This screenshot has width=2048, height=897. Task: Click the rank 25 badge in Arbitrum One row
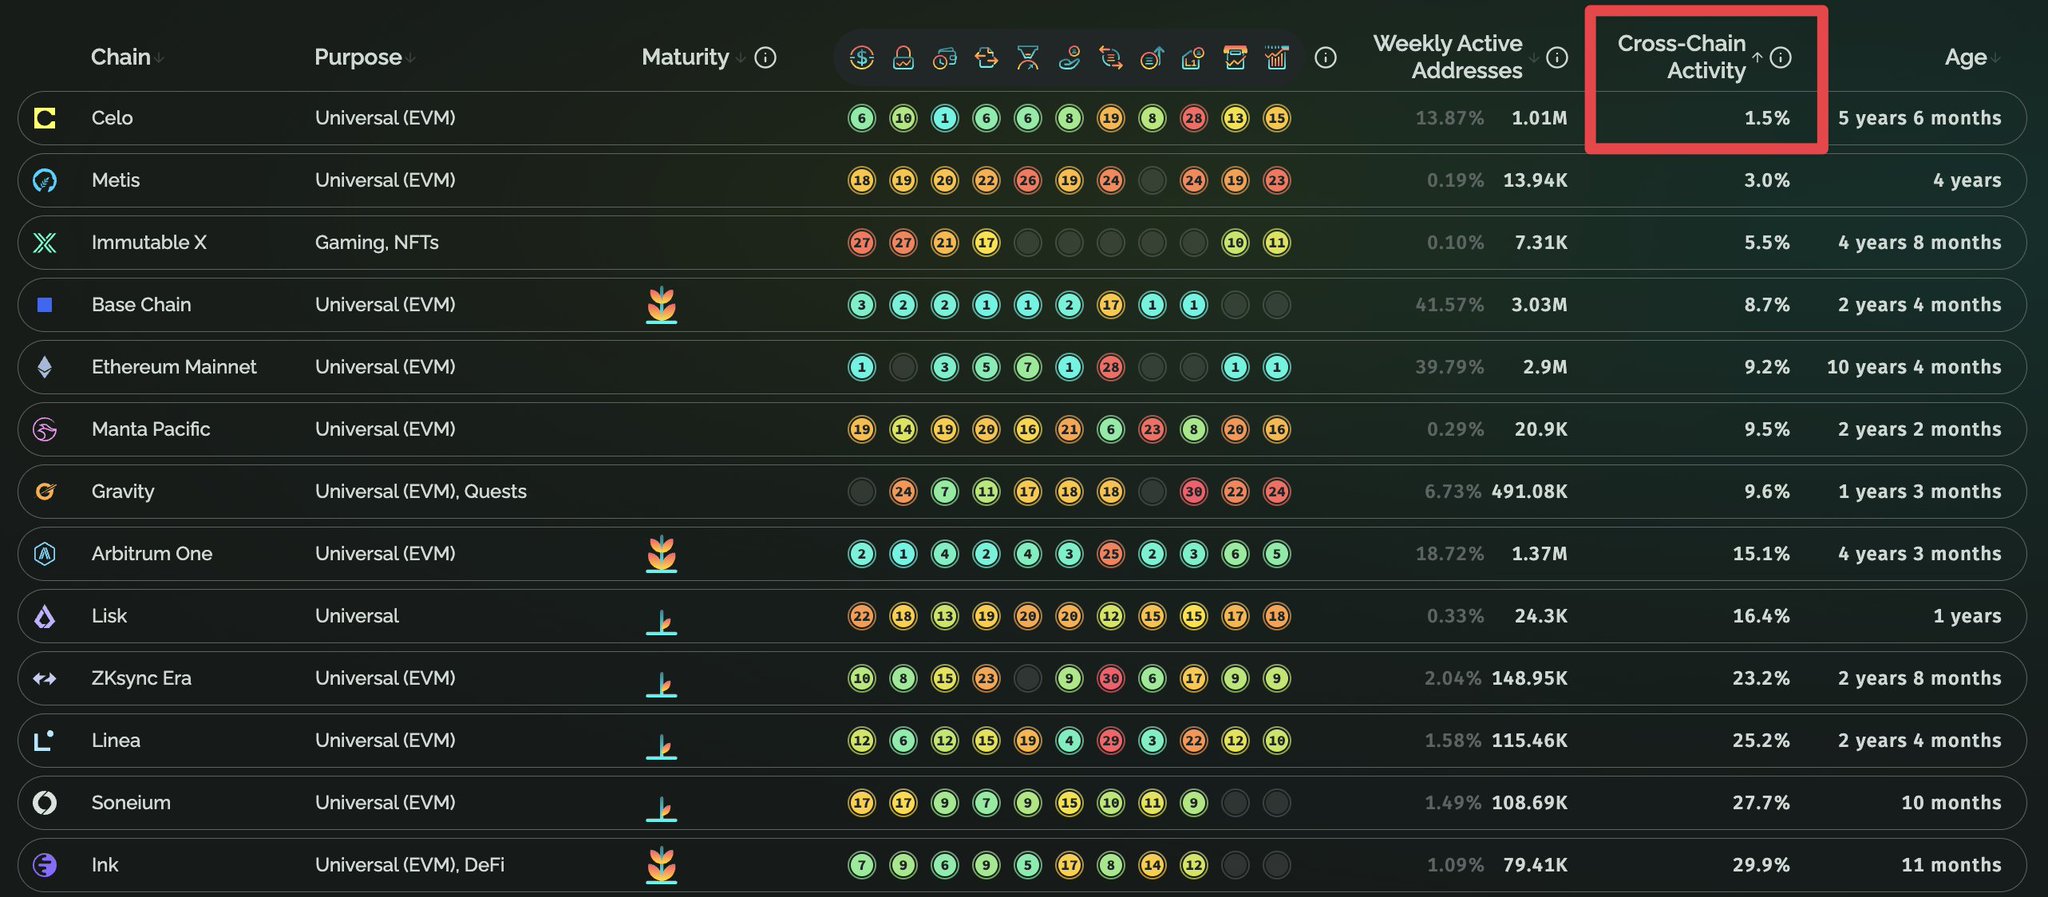pyautogui.click(x=1111, y=554)
